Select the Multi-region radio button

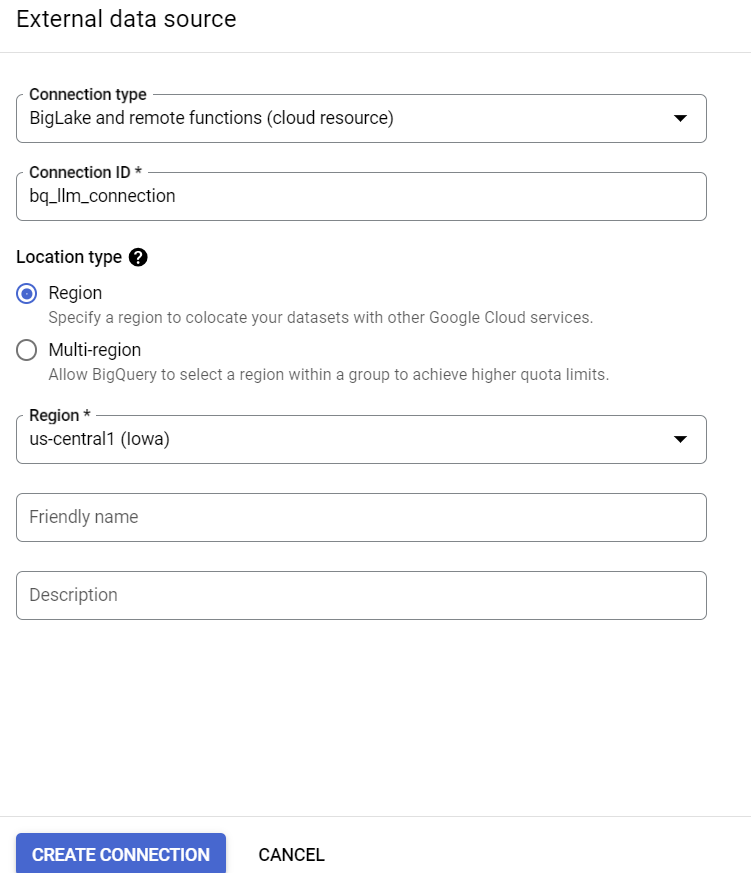click(x=28, y=350)
